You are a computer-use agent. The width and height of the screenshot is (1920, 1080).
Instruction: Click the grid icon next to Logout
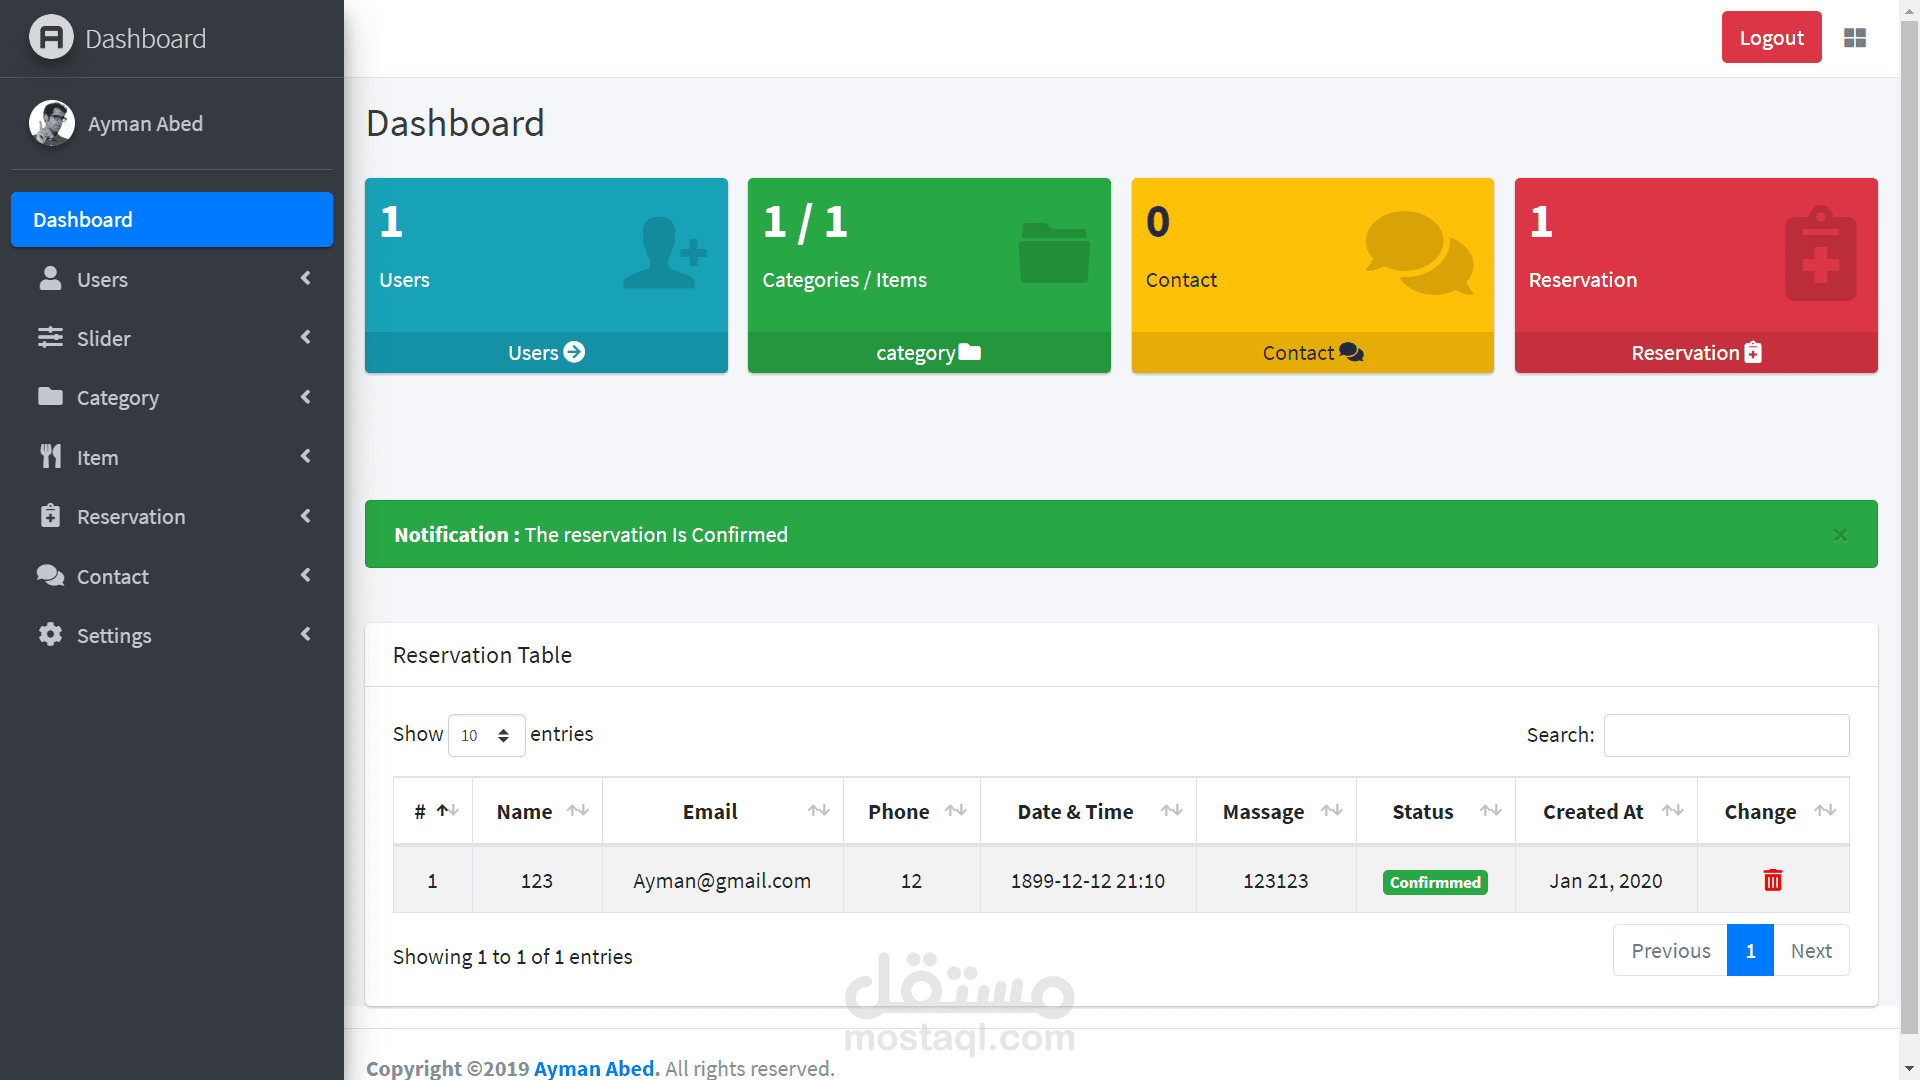1855,38
